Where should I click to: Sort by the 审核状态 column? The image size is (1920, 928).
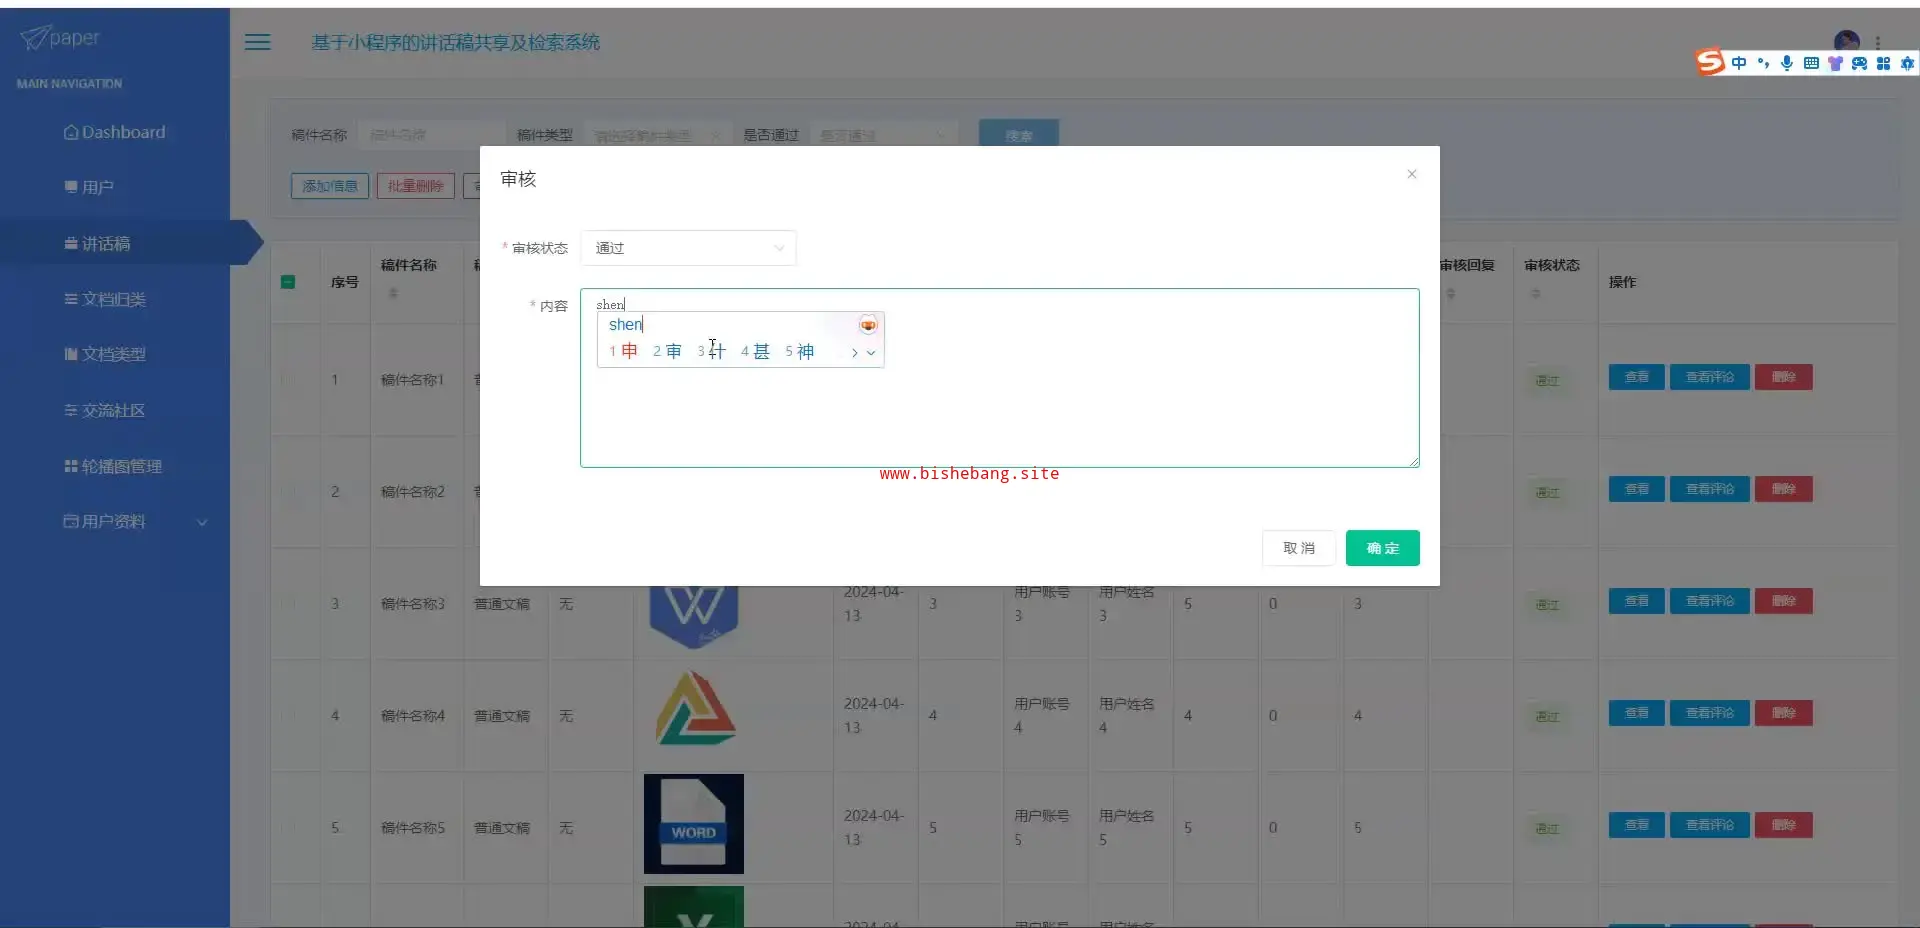pyautogui.click(x=1536, y=293)
